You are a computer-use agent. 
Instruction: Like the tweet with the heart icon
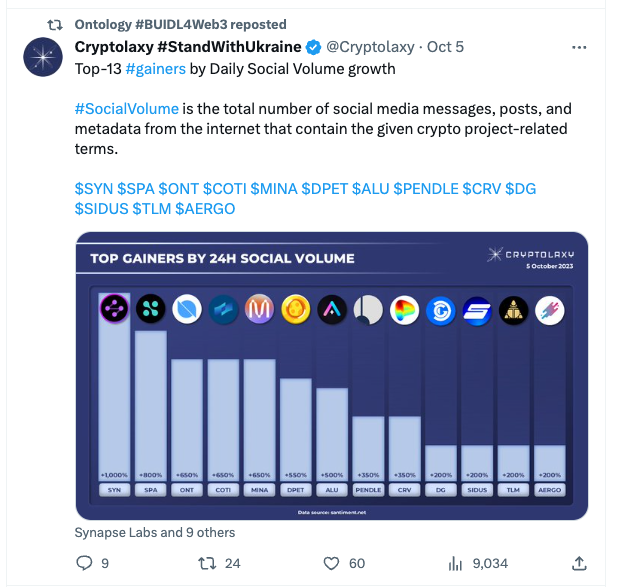(331, 563)
